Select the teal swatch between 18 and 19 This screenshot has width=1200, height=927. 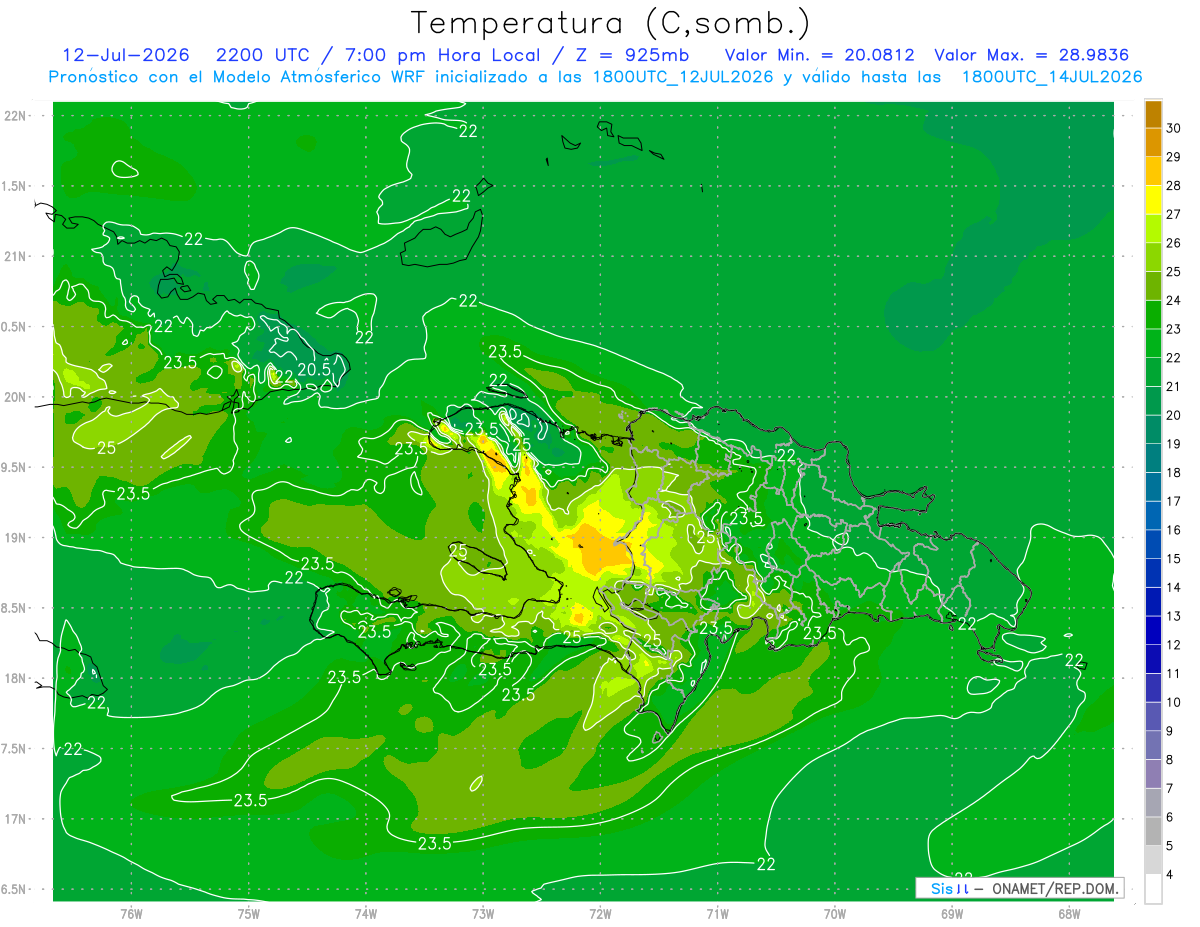(x=1153, y=458)
